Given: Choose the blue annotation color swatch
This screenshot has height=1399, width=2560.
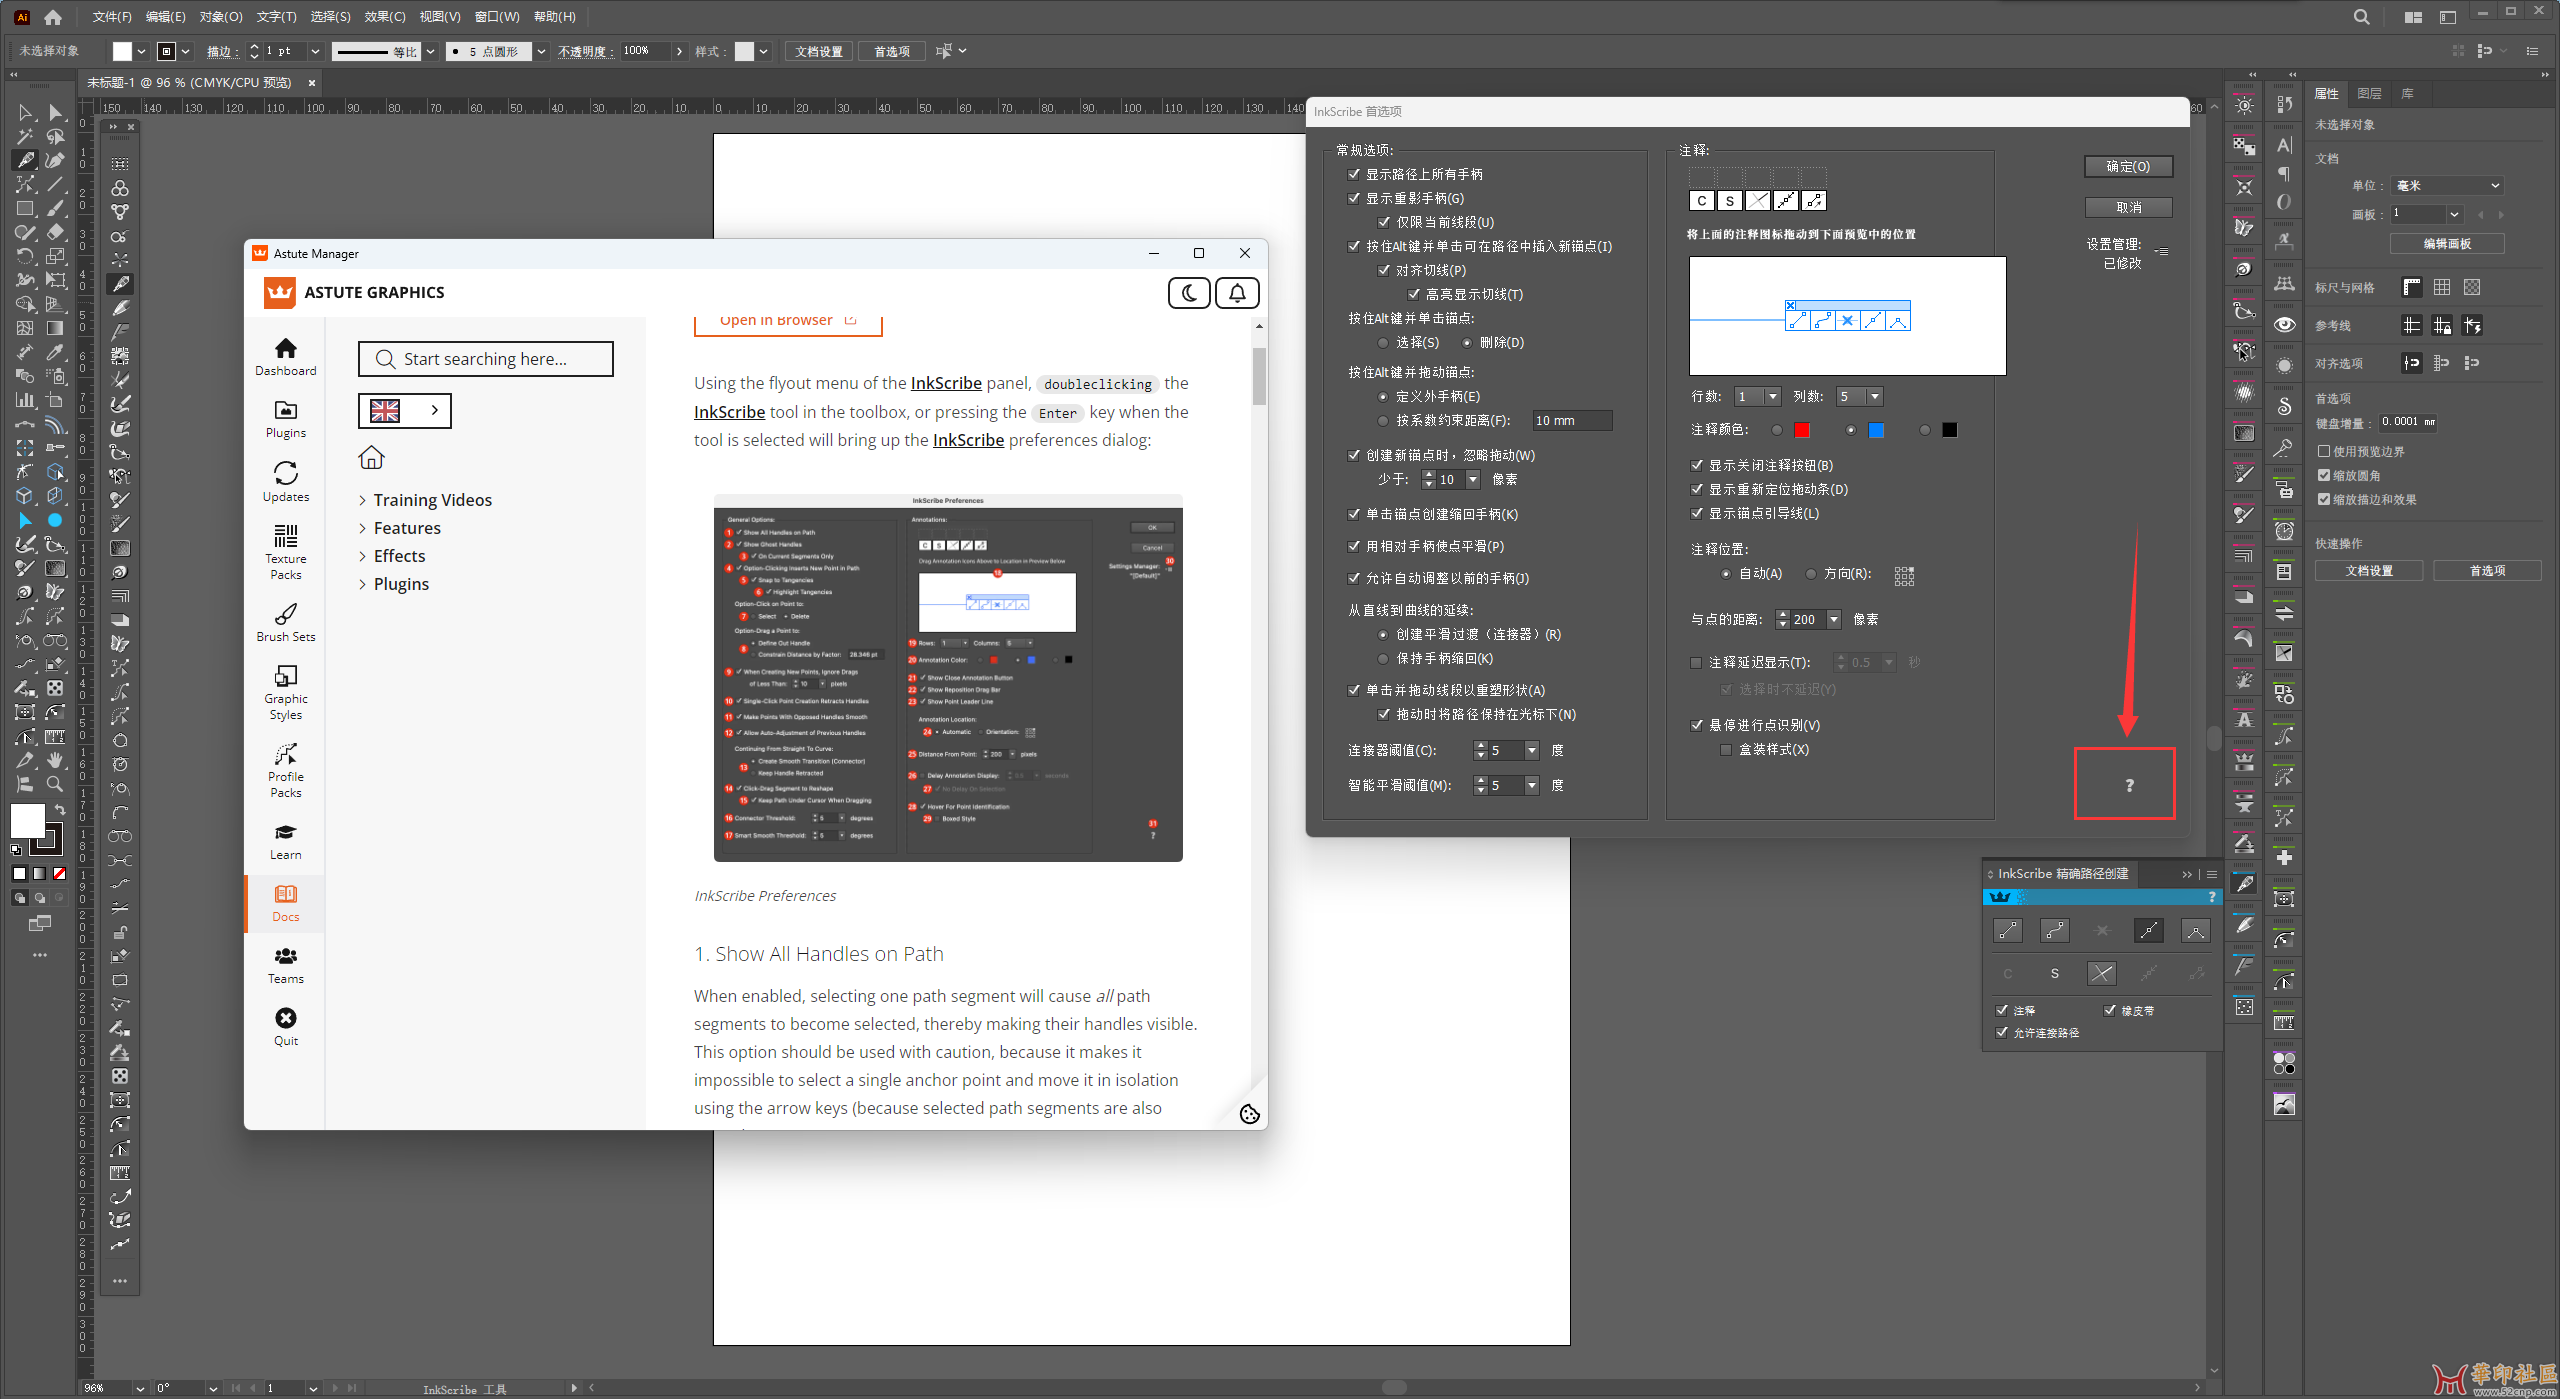Looking at the screenshot, I should pyautogui.click(x=1876, y=430).
